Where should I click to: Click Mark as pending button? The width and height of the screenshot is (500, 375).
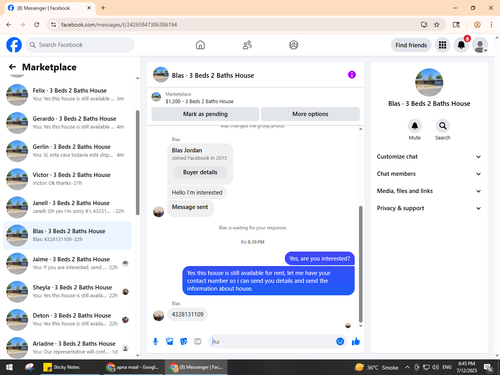pyautogui.click(x=205, y=114)
